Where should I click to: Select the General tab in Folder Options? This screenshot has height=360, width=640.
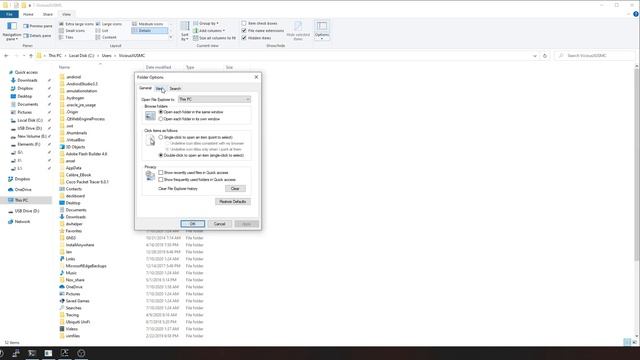pos(145,88)
